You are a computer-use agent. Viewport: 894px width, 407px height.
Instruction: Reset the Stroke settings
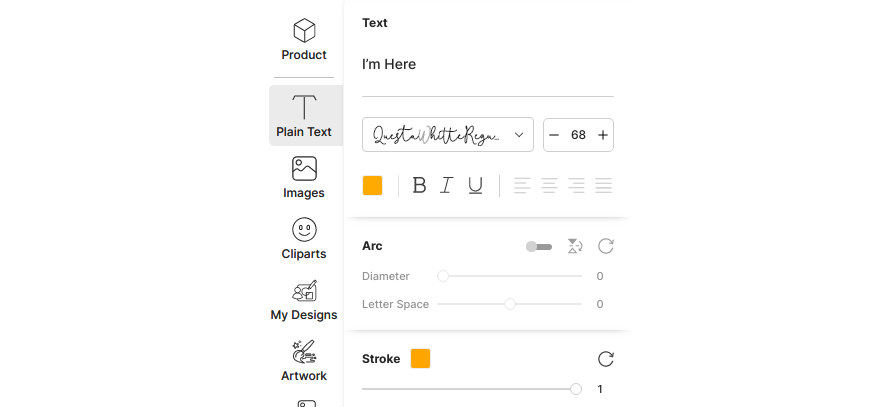(605, 359)
